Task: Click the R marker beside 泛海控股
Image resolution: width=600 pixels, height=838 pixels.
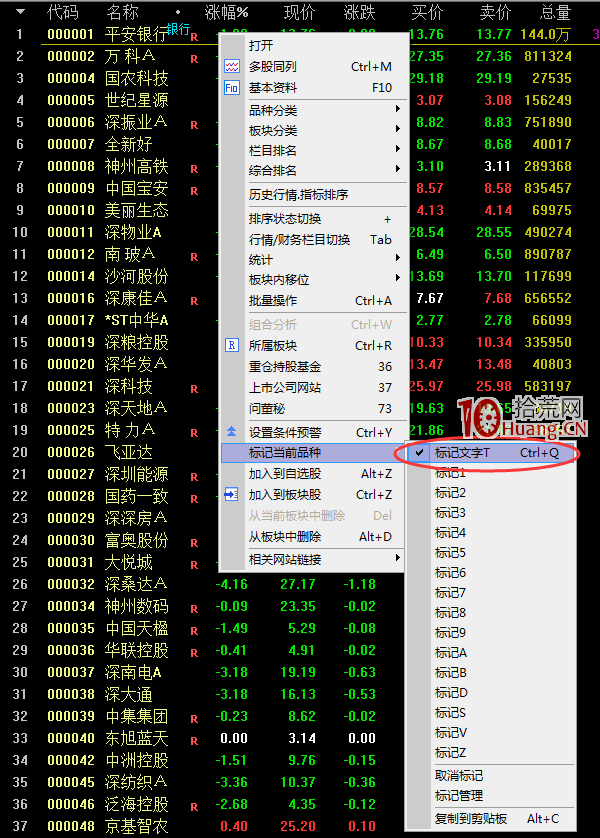Action: [x=194, y=807]
